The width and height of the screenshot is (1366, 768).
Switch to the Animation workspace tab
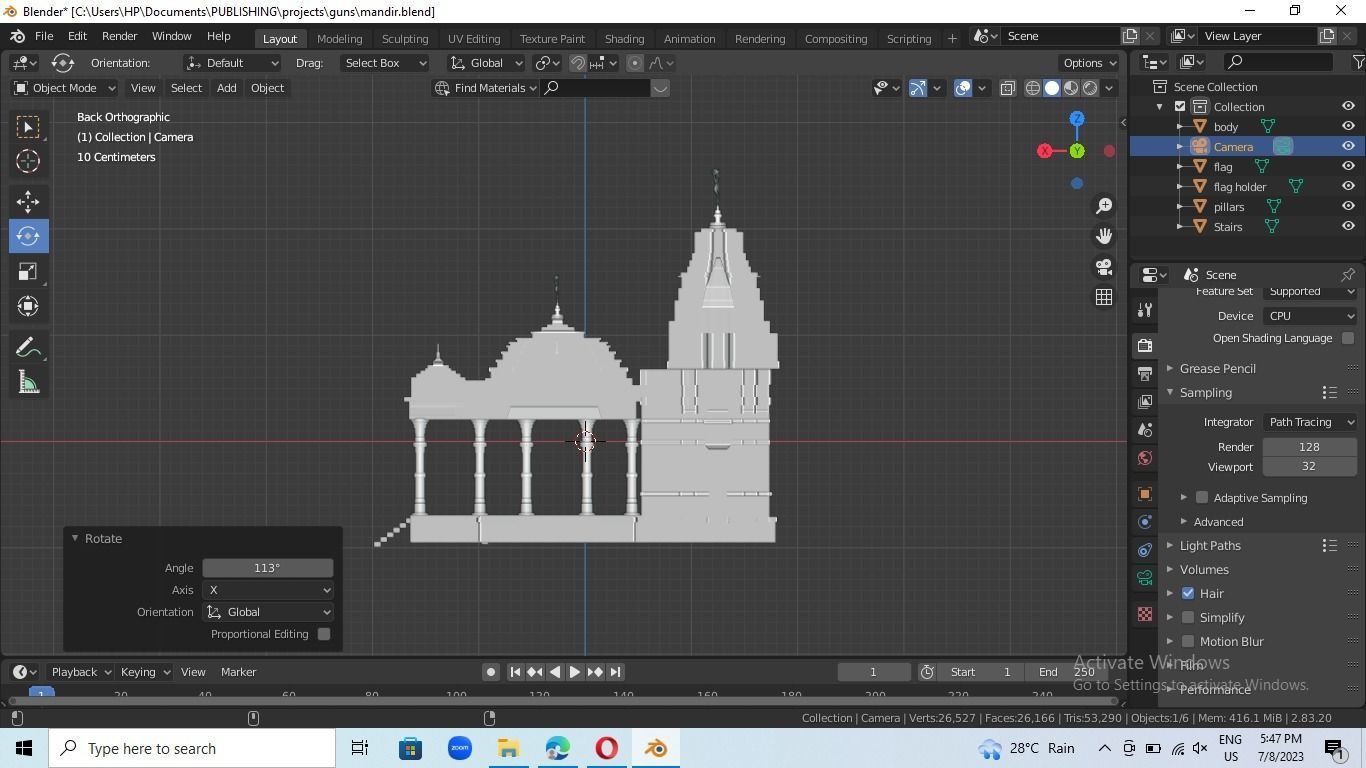point(689,38)
